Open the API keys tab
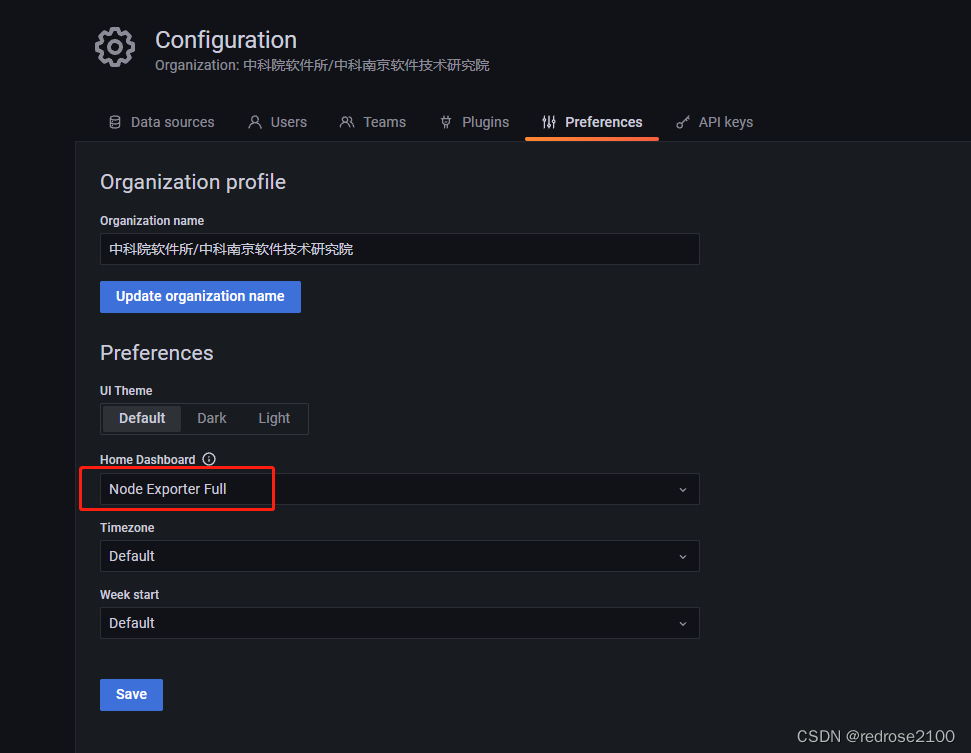 pyautogui.click(x=725, y=122)
